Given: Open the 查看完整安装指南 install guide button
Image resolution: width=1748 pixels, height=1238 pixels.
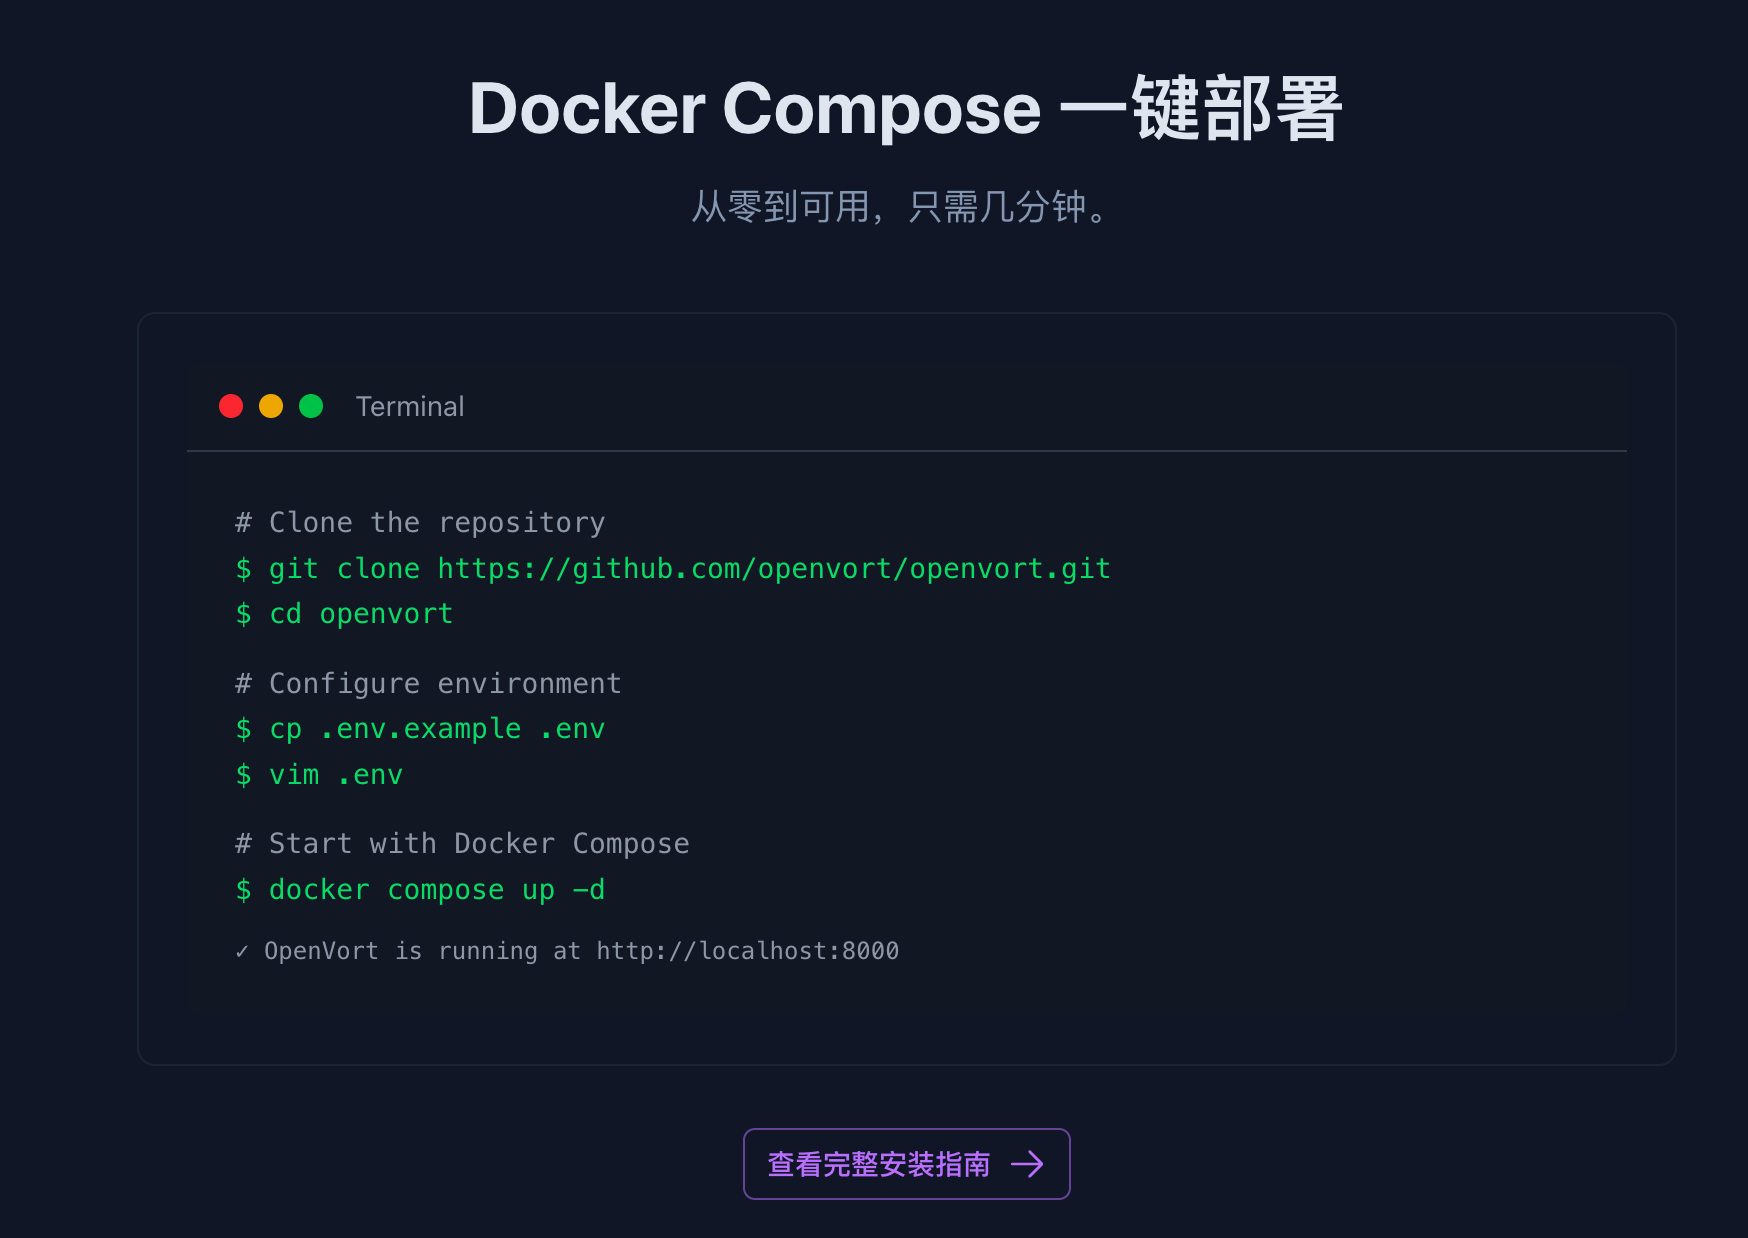Looking at the screenshot, I should [x=906, y=1164].
